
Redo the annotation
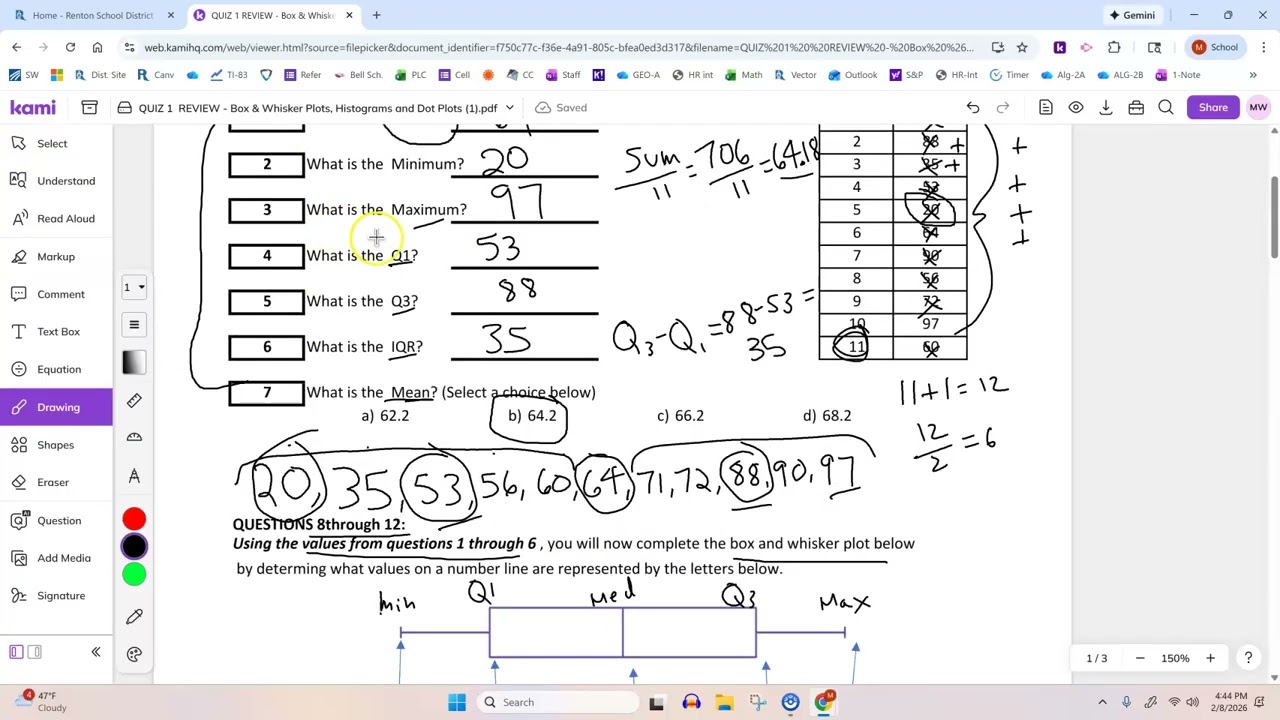(x=1002, y=107)
